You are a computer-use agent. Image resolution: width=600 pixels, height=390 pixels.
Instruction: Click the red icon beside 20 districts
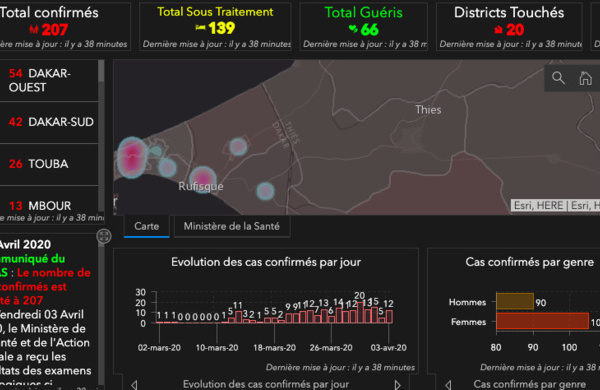[498, 29]
